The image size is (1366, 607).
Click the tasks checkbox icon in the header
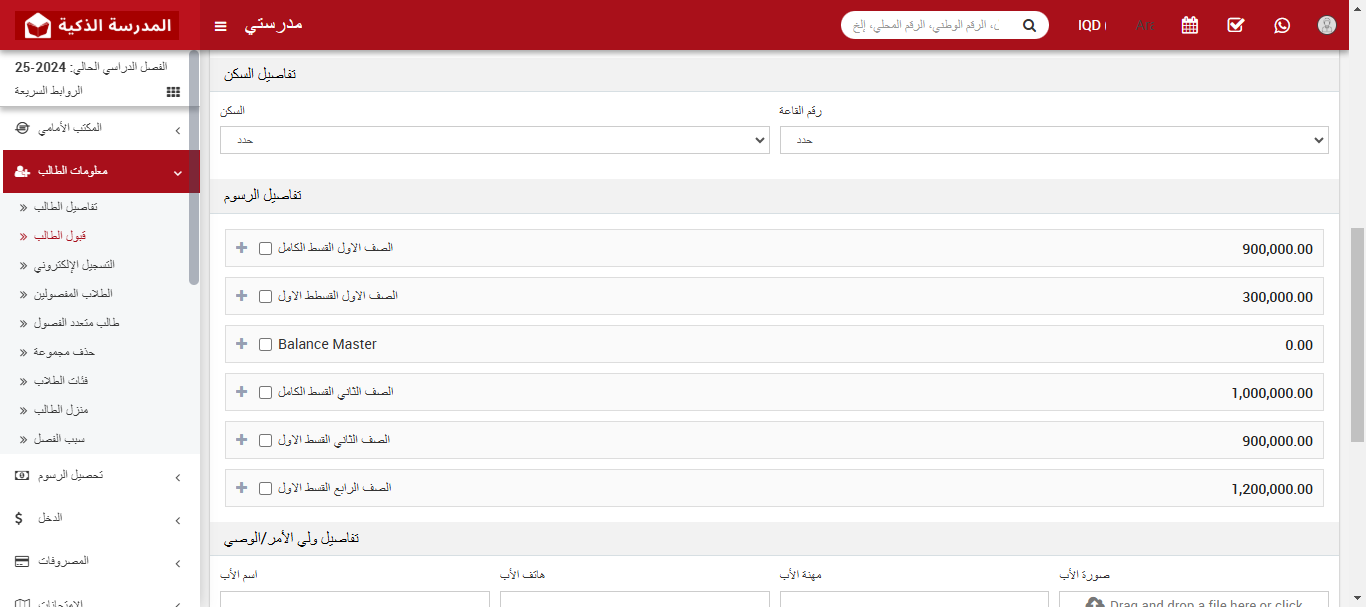[1235, 25]
